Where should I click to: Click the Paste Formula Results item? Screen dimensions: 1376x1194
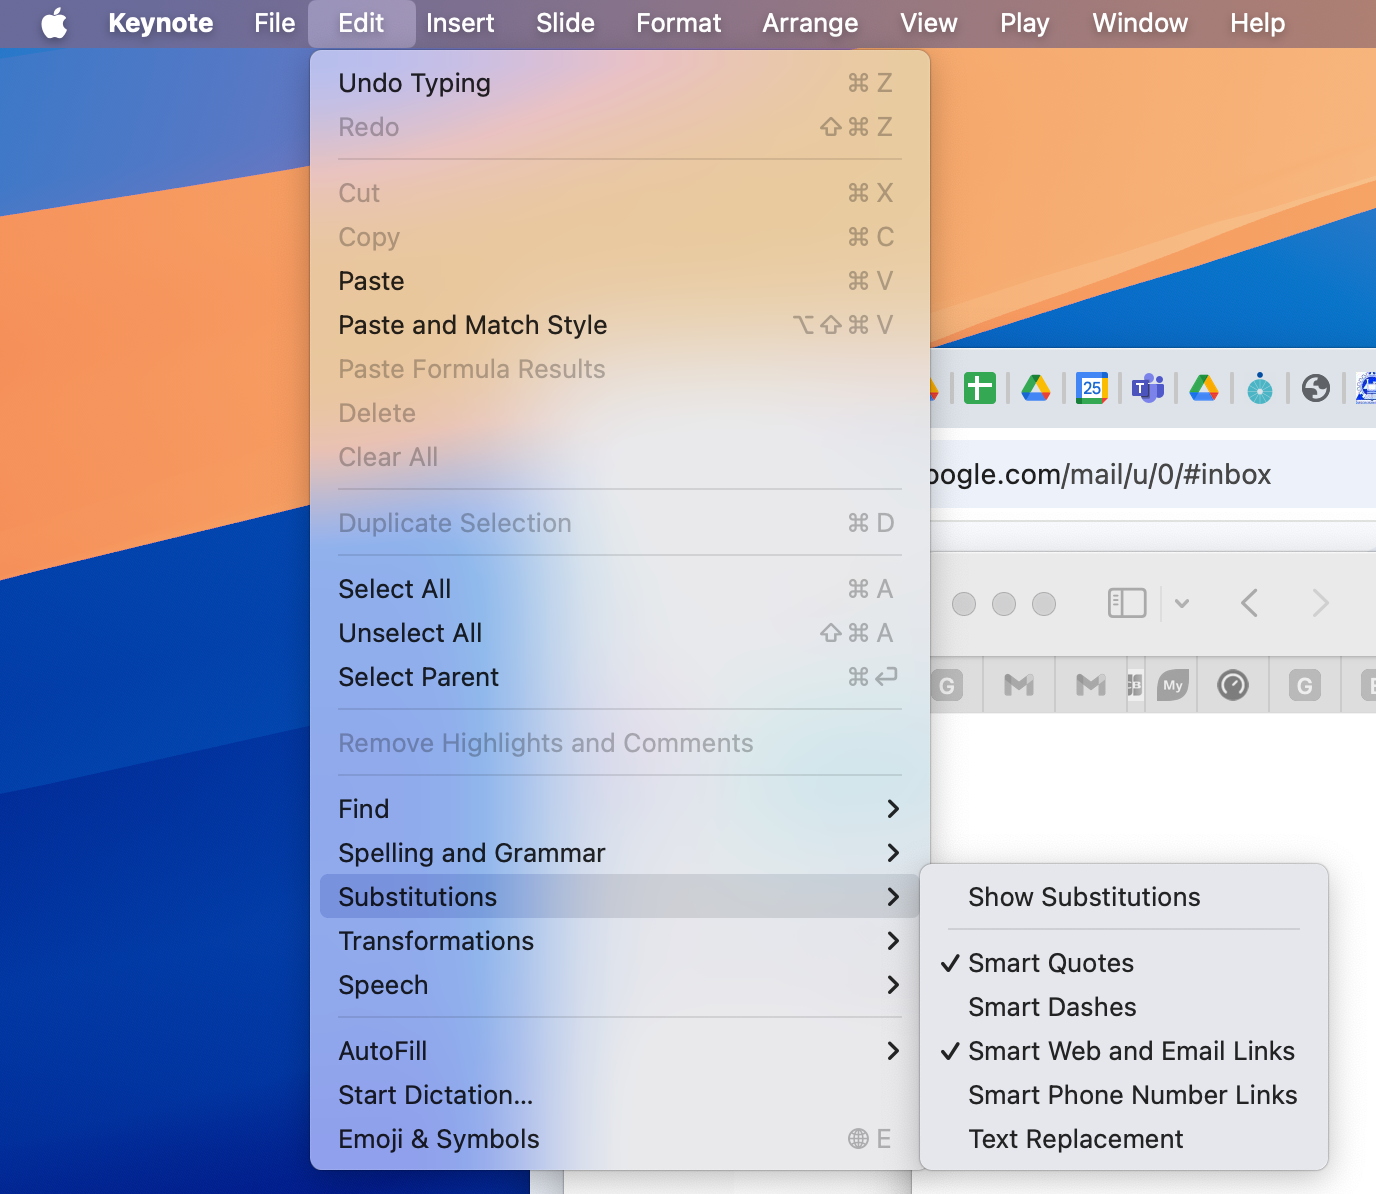tap(620, 369)
